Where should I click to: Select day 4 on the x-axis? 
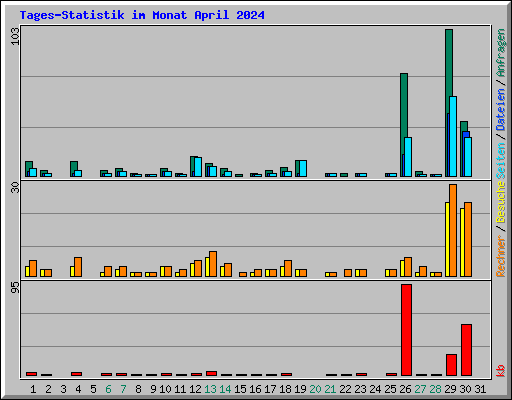tap(78, 389)
